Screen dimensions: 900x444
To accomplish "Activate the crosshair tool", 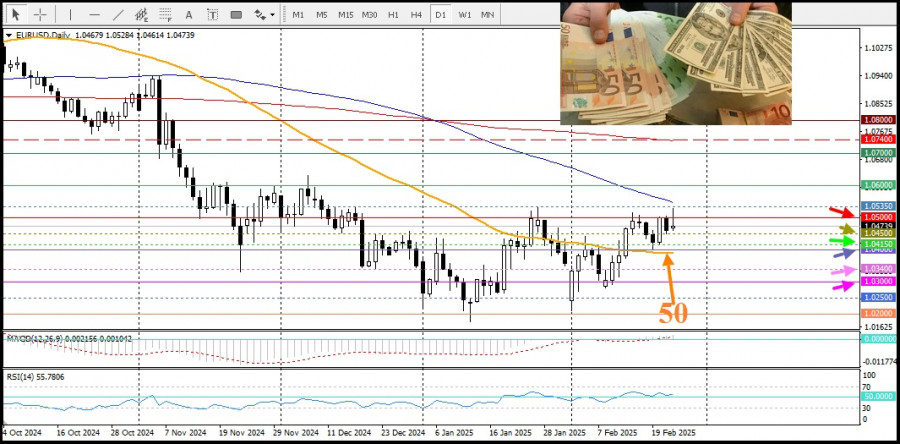I will tap(40, 14).
